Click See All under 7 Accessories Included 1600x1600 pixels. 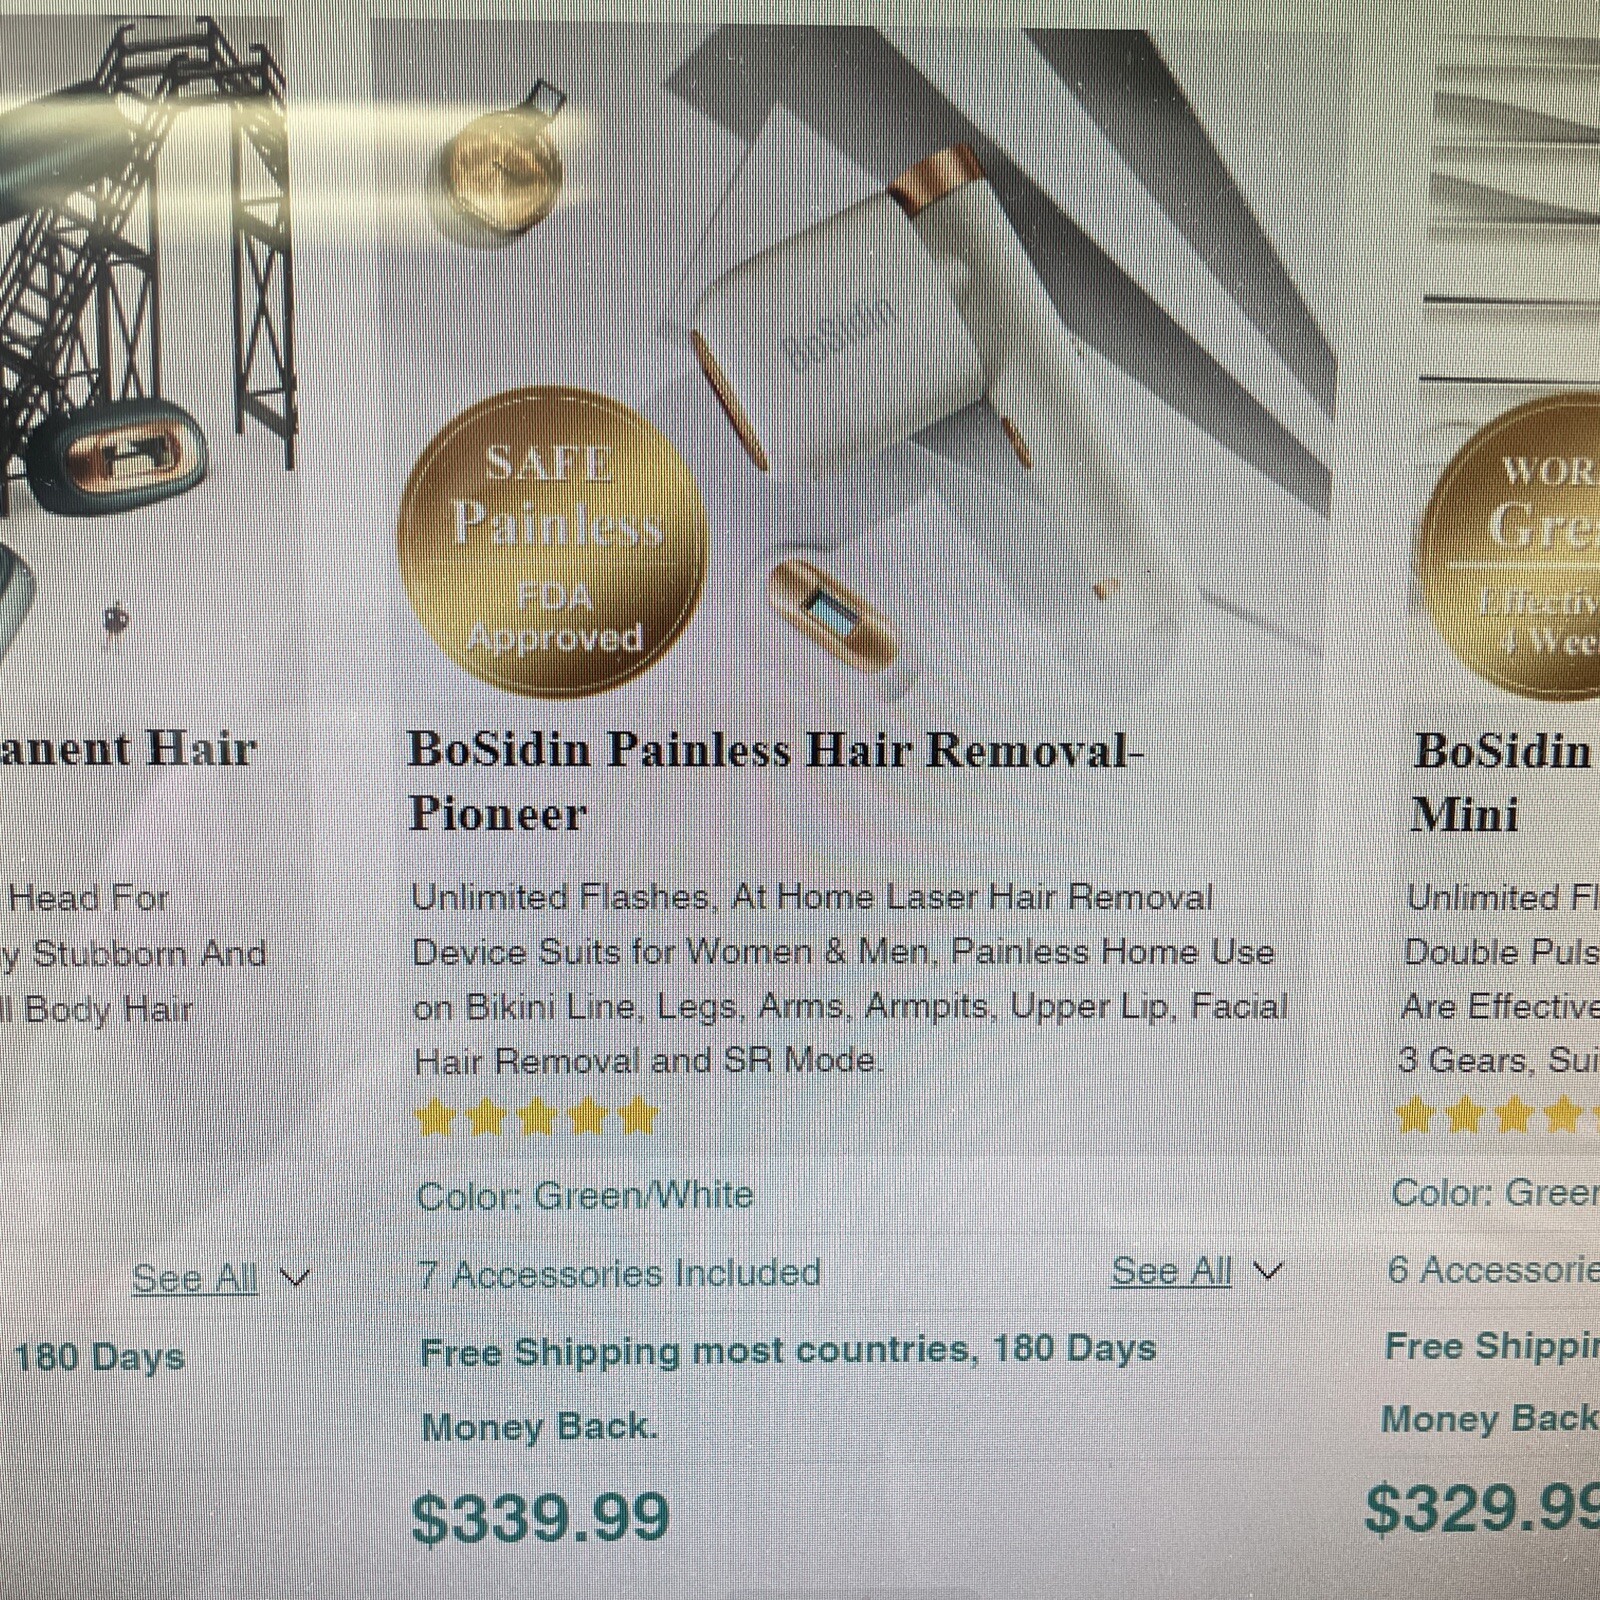[x=1171, y=1271]
